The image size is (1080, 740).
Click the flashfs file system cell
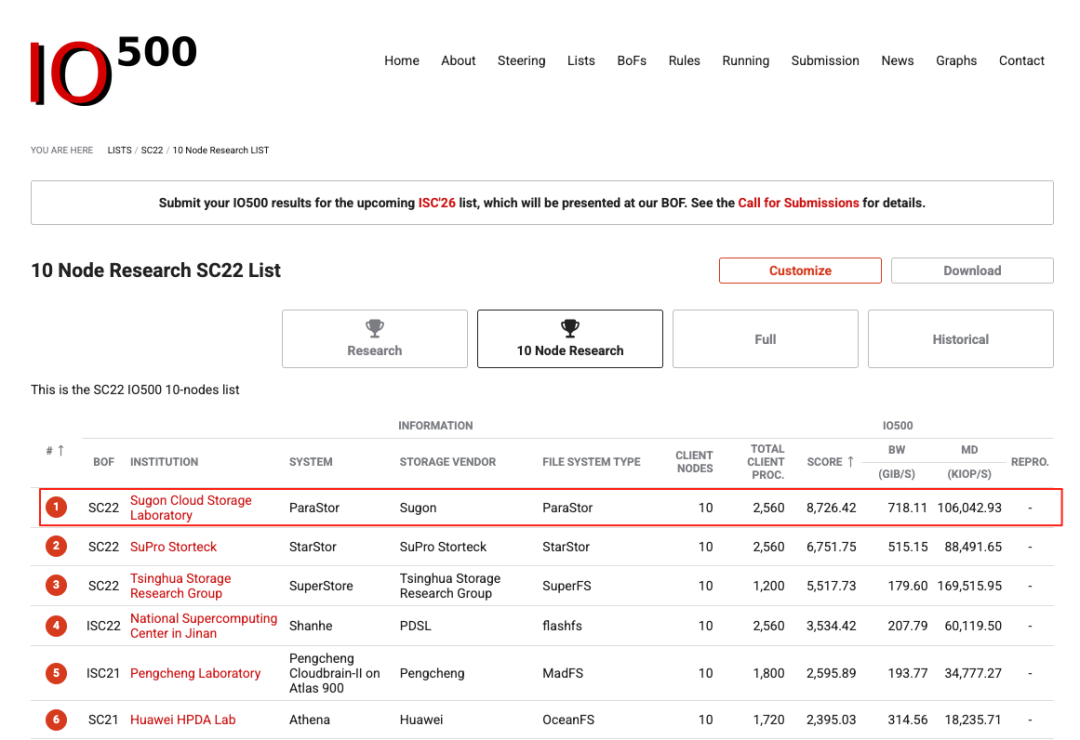point(562,626)
